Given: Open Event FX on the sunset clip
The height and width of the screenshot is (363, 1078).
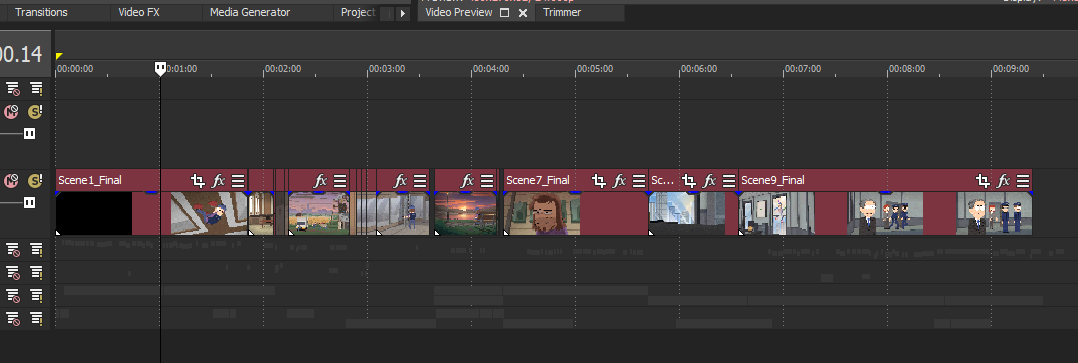Looking at the screenshot, I should coord(468,181).
